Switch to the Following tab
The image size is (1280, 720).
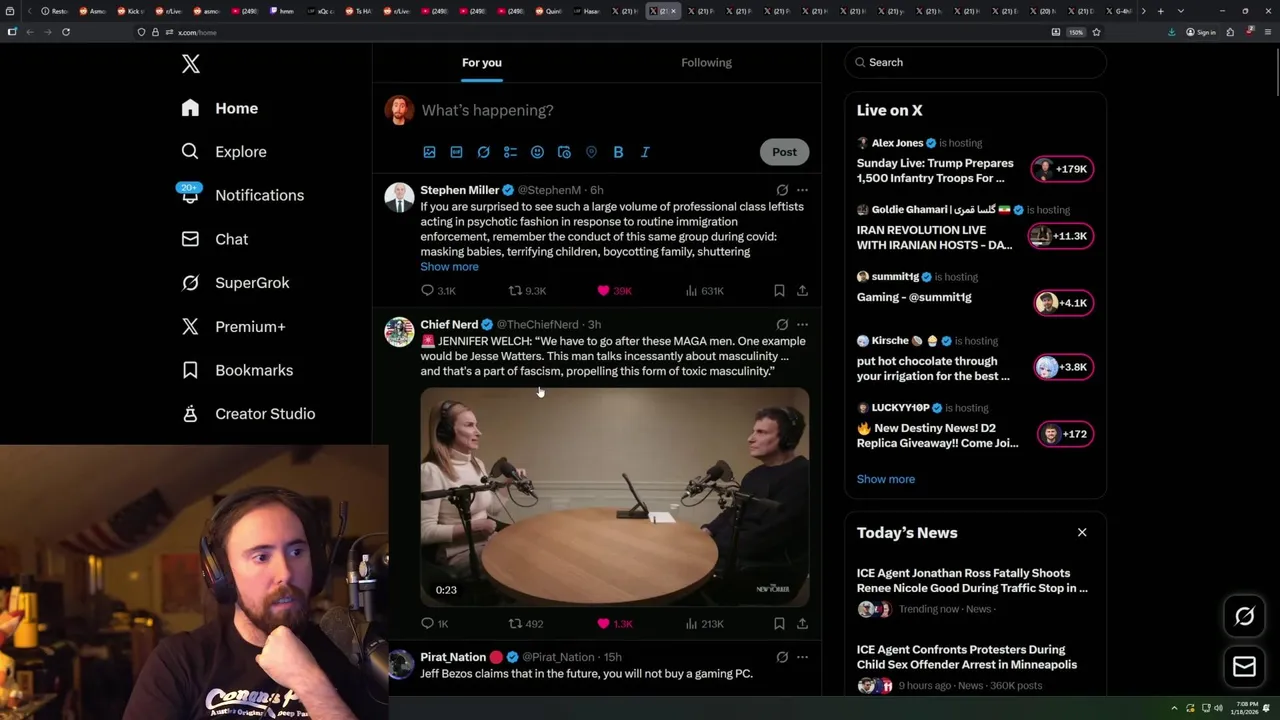pos(707,62)
